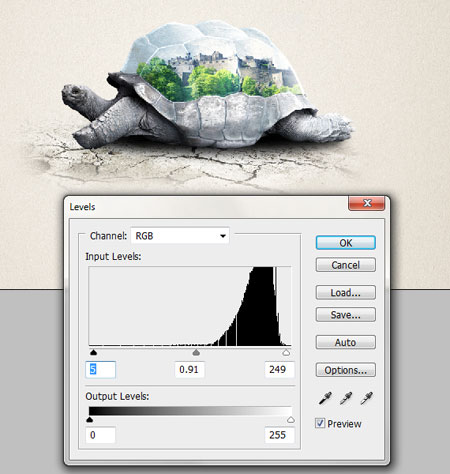Image resolution: width=450 pixels, height=474 pixels.
Task: Focus the highlight input field showing 249
Action: click(x=279, y=370)
